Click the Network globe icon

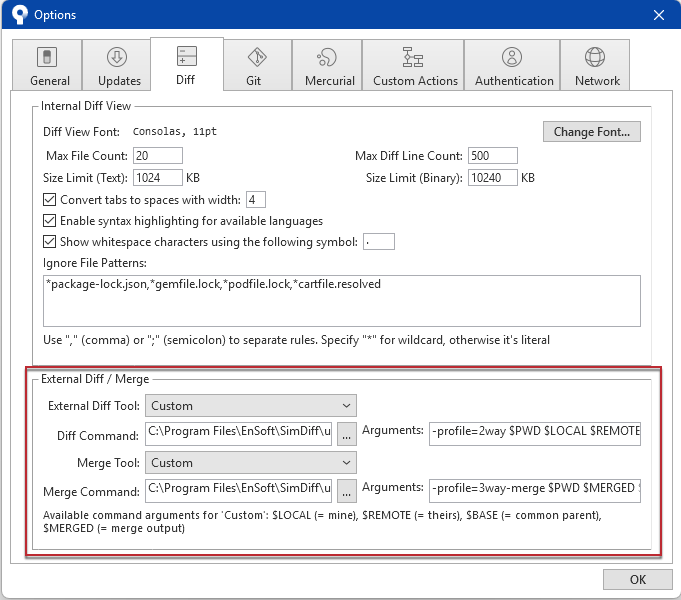pyautogui.click(x=595, y=57)
